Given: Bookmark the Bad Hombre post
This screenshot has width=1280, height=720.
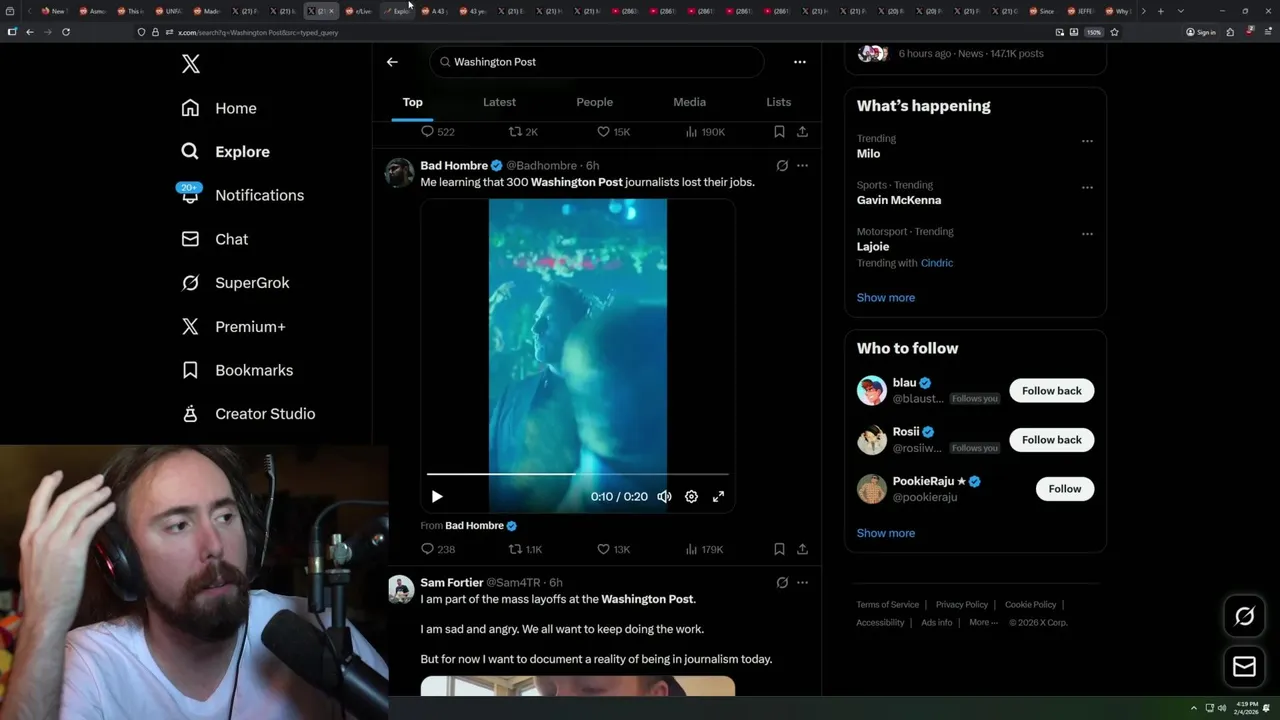Looking at the screenshot, I should (779, 549).
